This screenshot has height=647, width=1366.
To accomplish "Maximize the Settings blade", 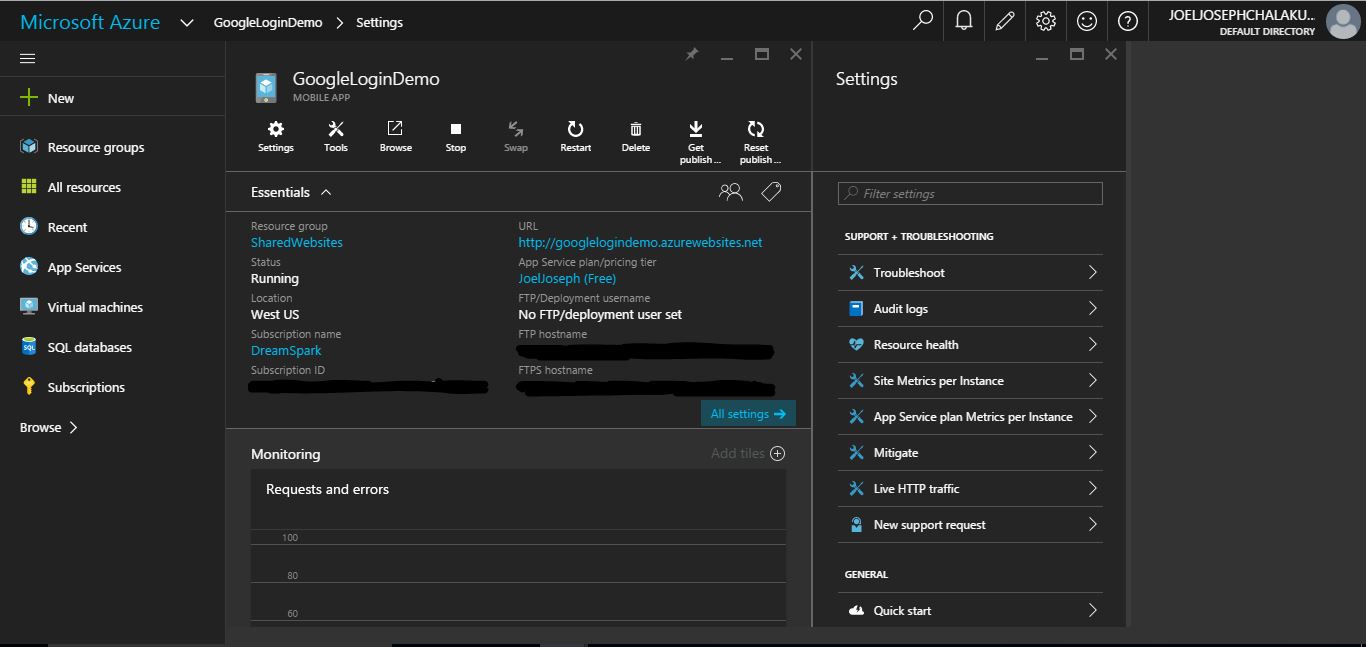I will point(1077,54).
